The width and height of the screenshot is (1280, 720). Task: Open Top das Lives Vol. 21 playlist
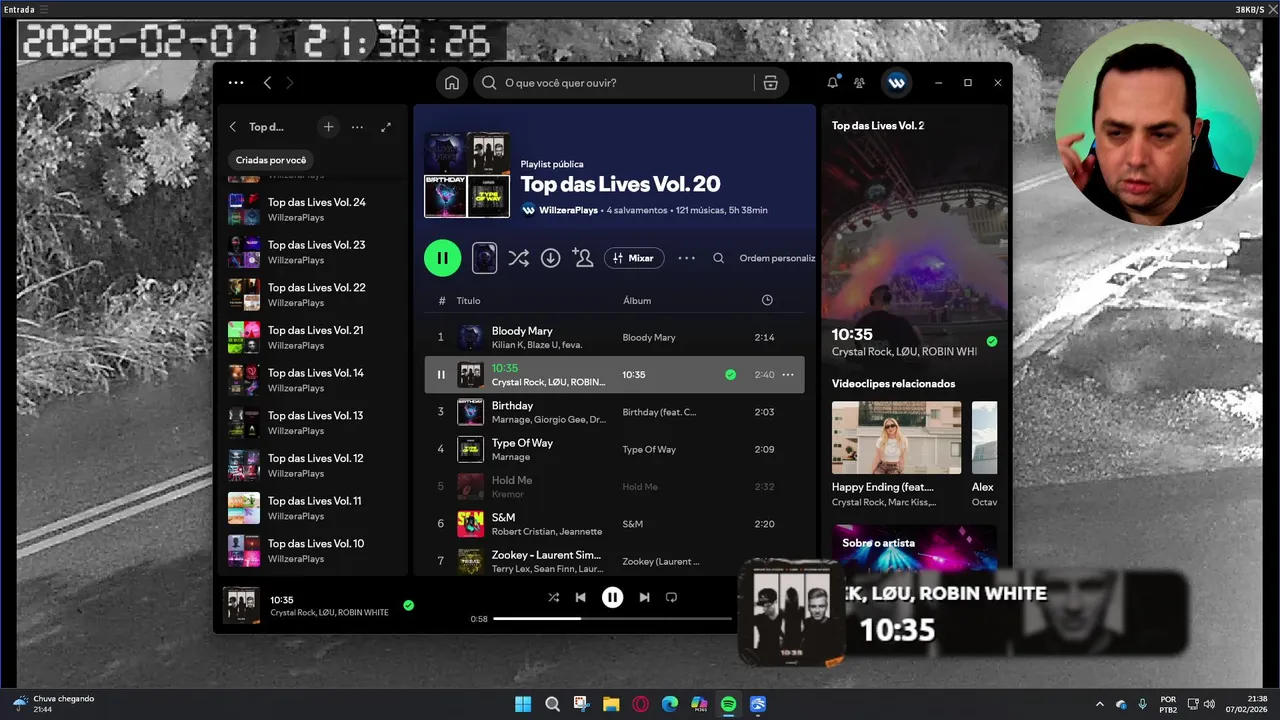pyautogui.click(x=311, y=337)
